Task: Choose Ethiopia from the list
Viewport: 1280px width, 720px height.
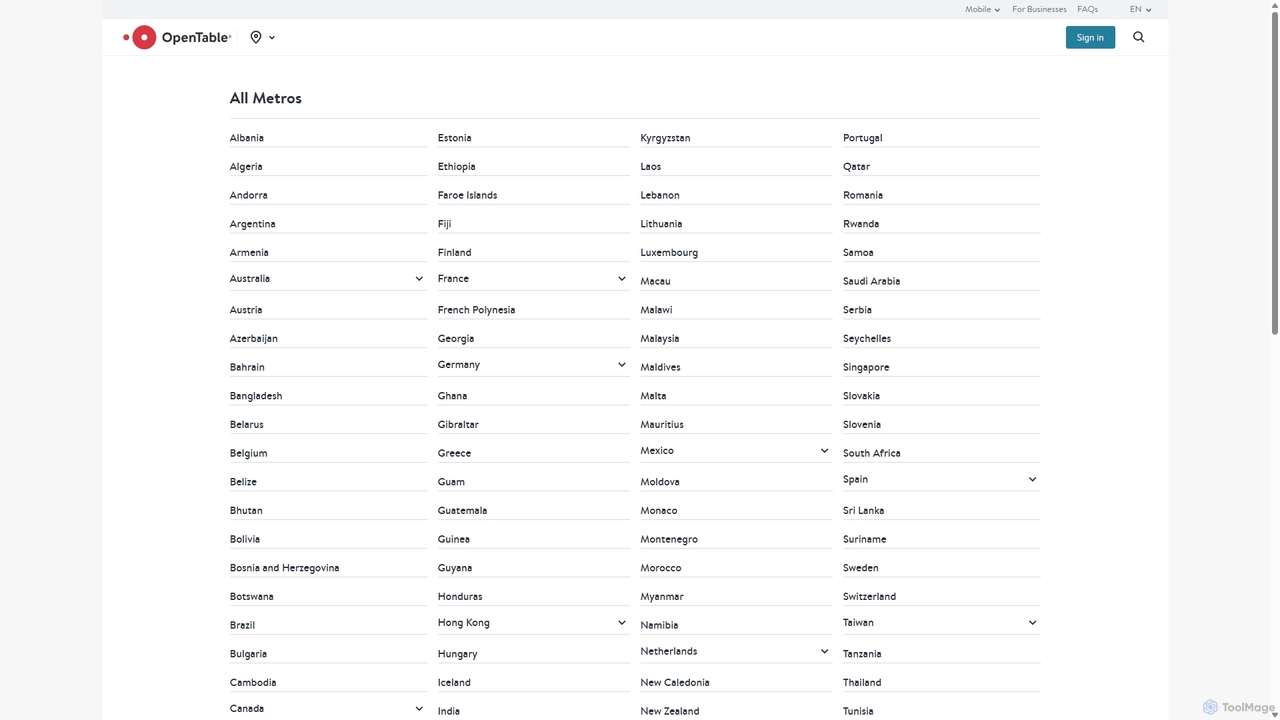Action: [x=456, y=167]
